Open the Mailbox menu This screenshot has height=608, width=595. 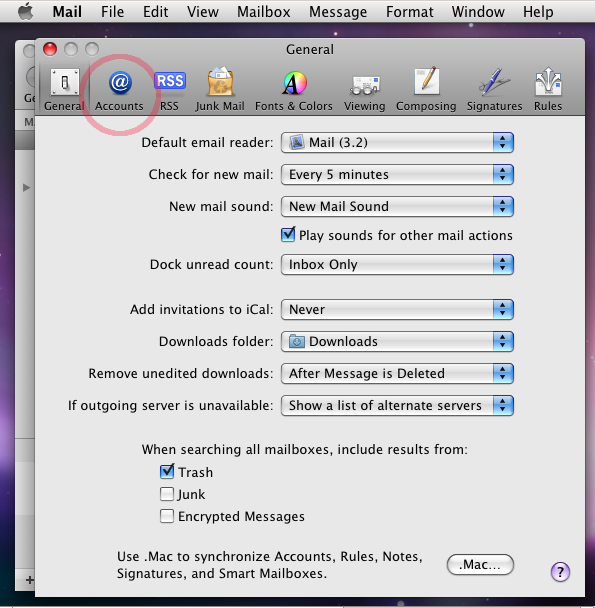(x=264, y=12)
